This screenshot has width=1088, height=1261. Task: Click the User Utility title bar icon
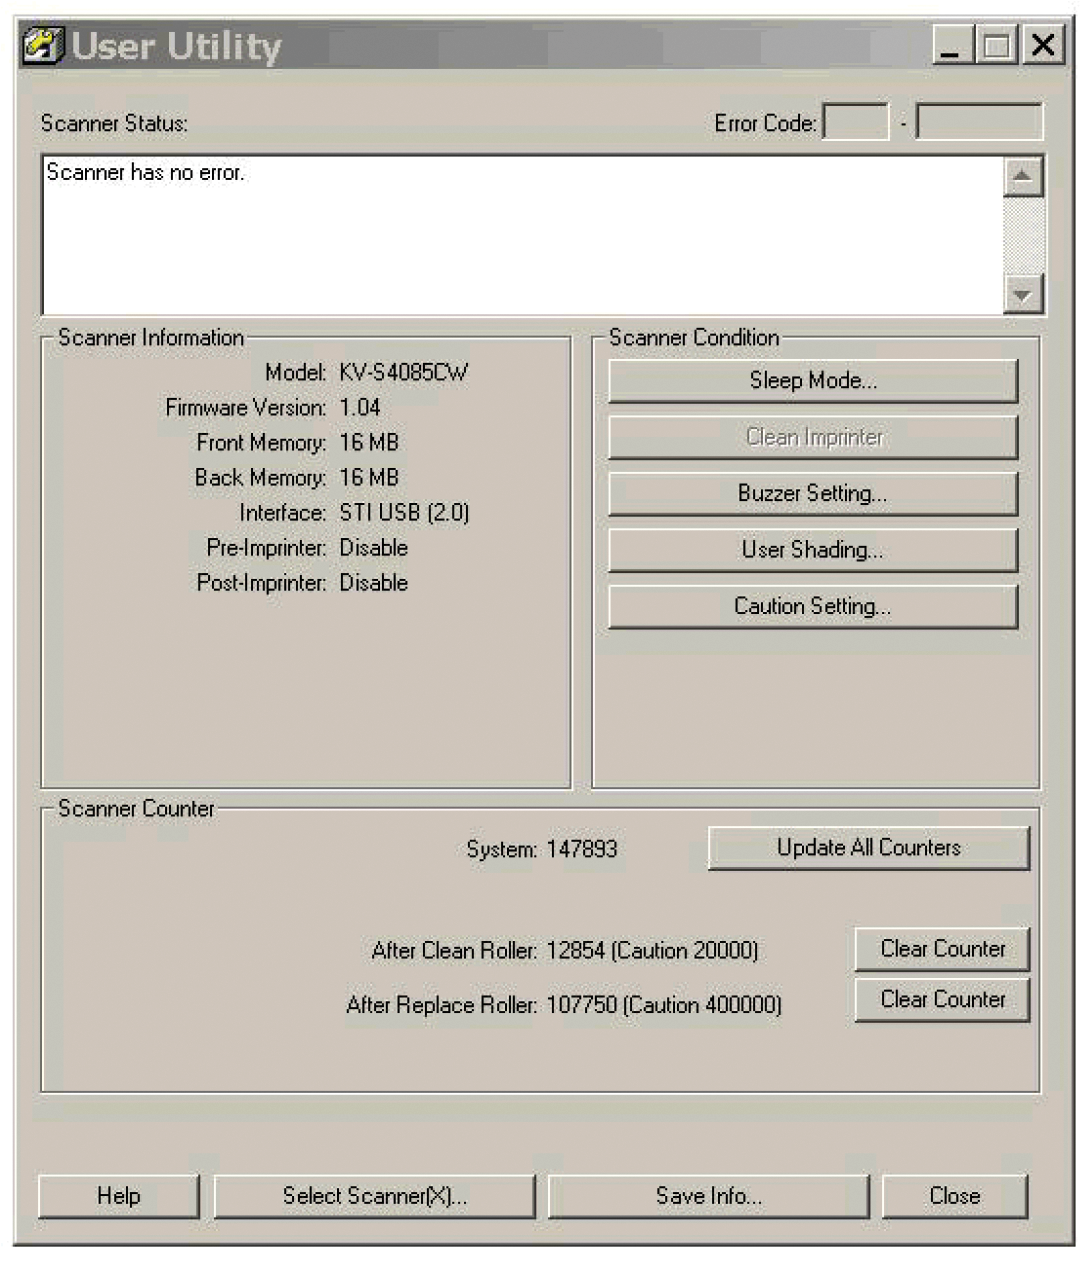[x=44, y=46]
